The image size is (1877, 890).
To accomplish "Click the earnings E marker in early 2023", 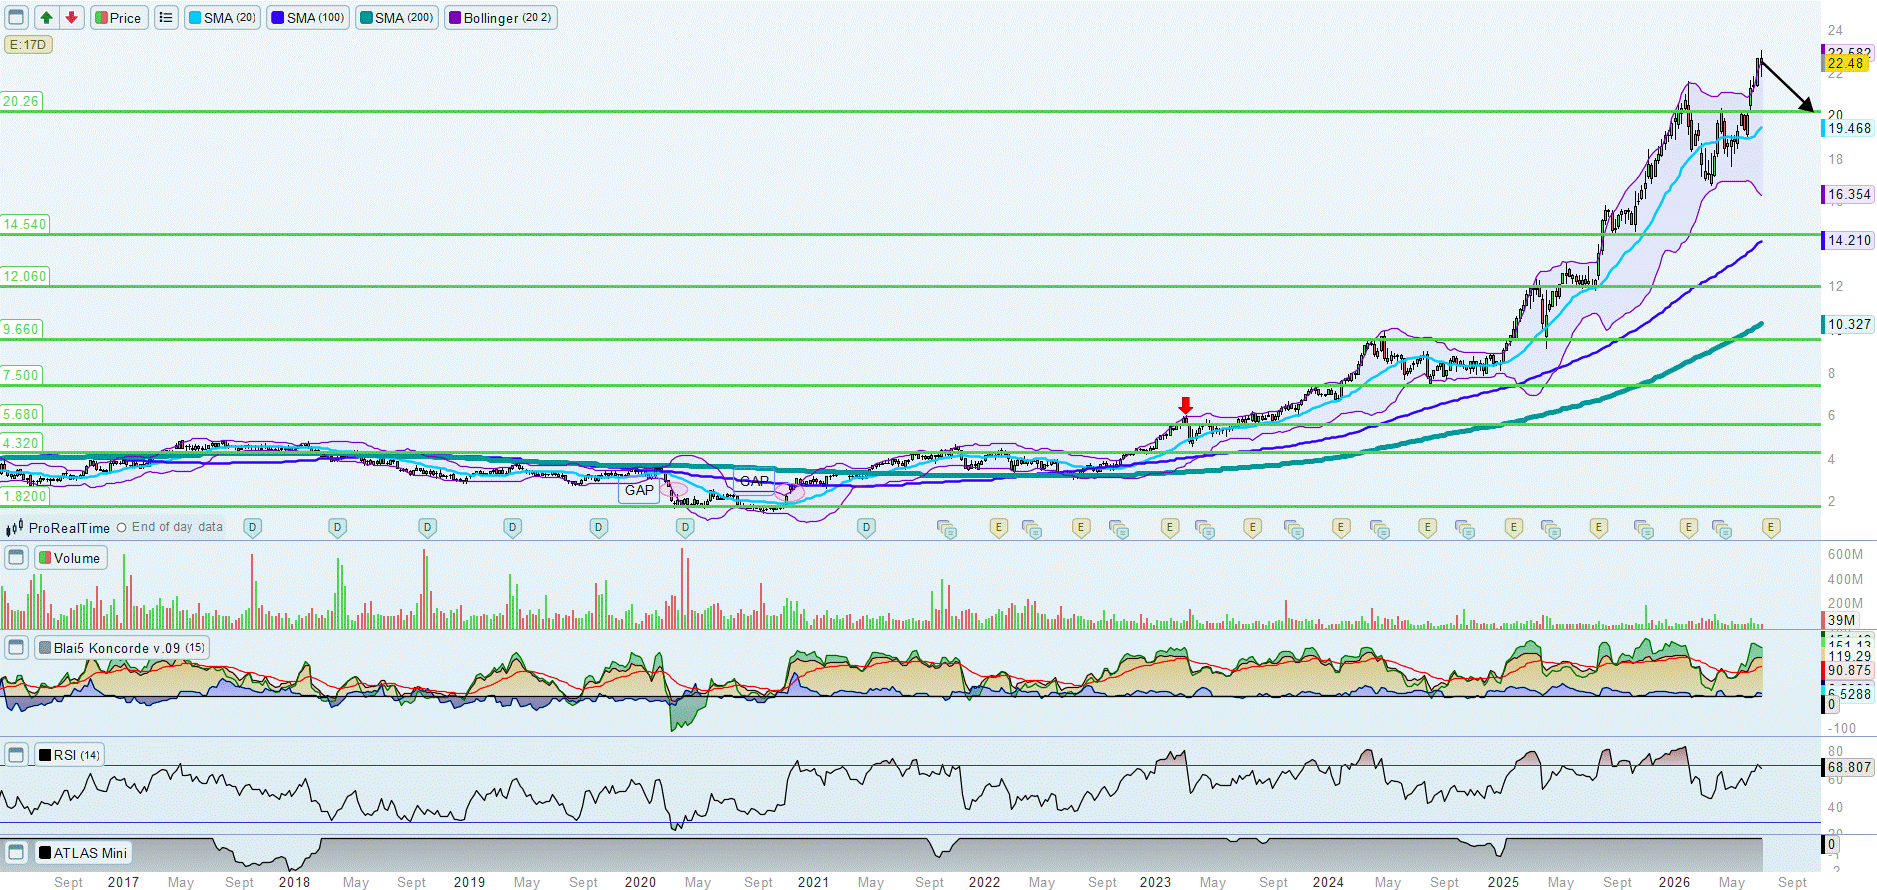I will point(1170,527).
